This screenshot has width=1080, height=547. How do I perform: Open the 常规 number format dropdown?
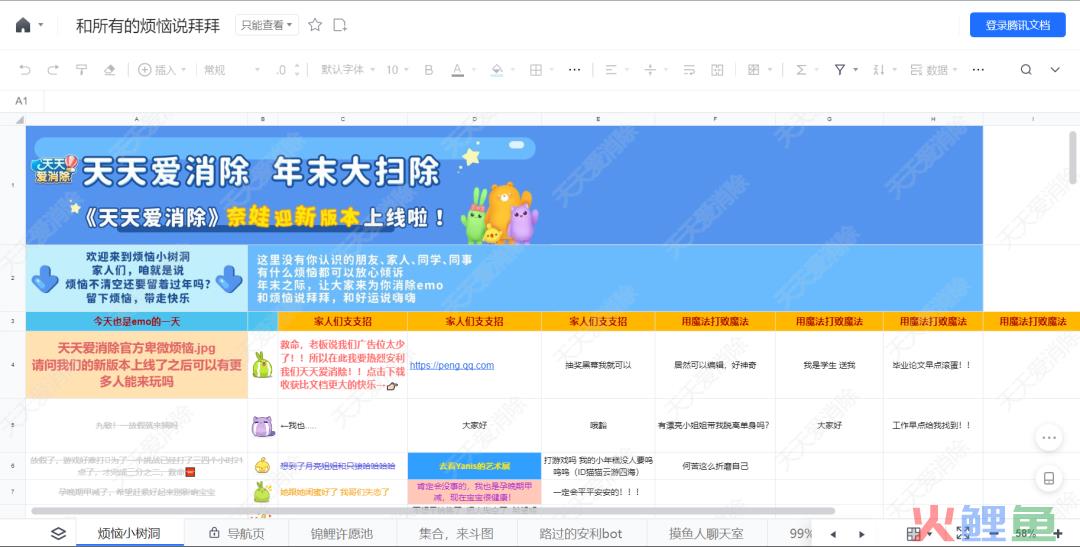[x=231, y=70]
